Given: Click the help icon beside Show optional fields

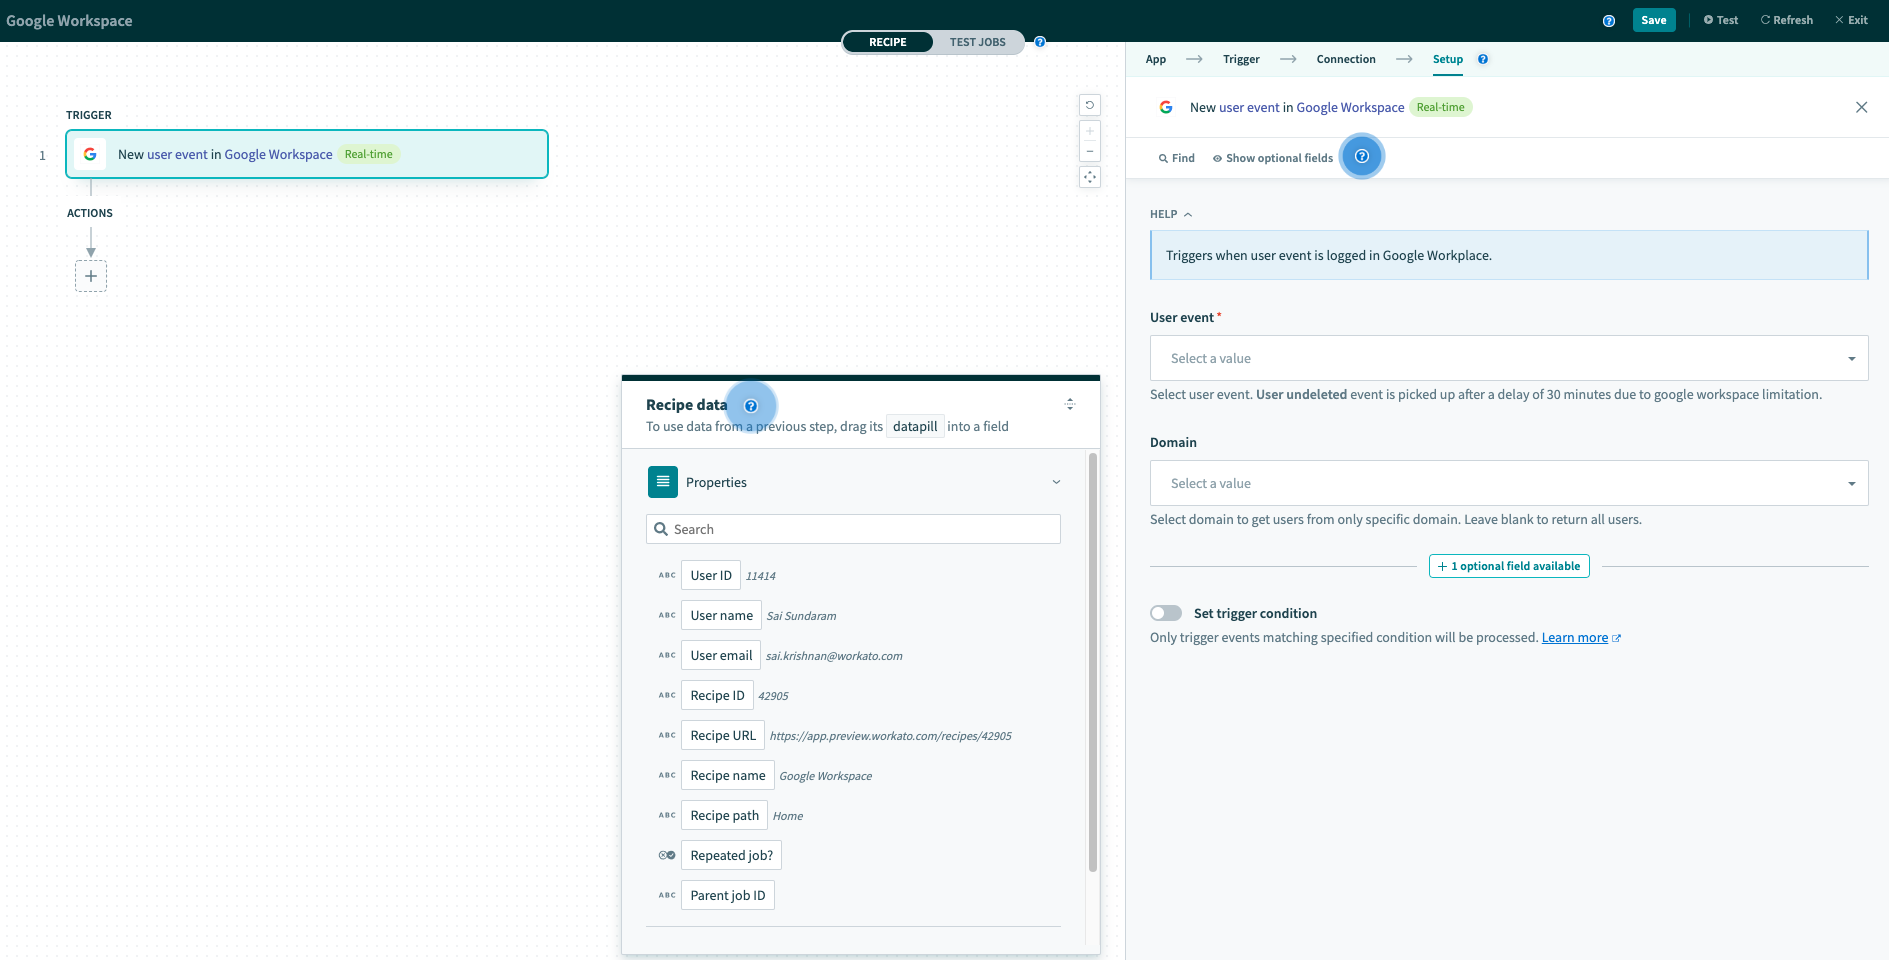Looking at the screenshot, I should pos(1361,157).
